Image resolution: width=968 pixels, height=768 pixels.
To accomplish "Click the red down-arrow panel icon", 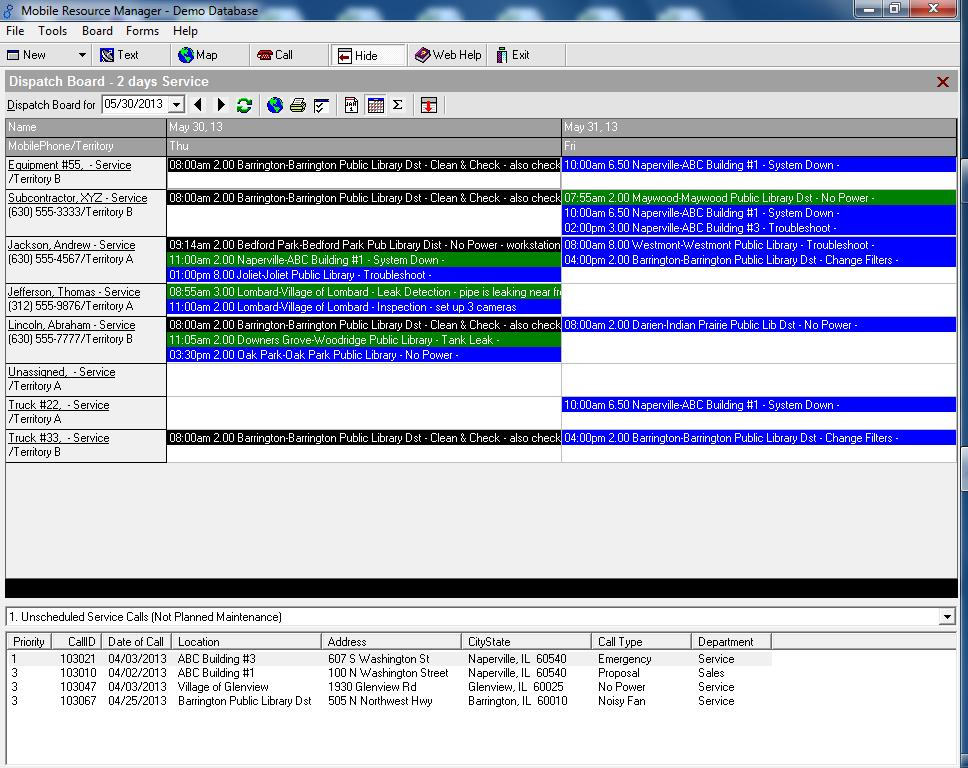I will (x=428, y=105).
